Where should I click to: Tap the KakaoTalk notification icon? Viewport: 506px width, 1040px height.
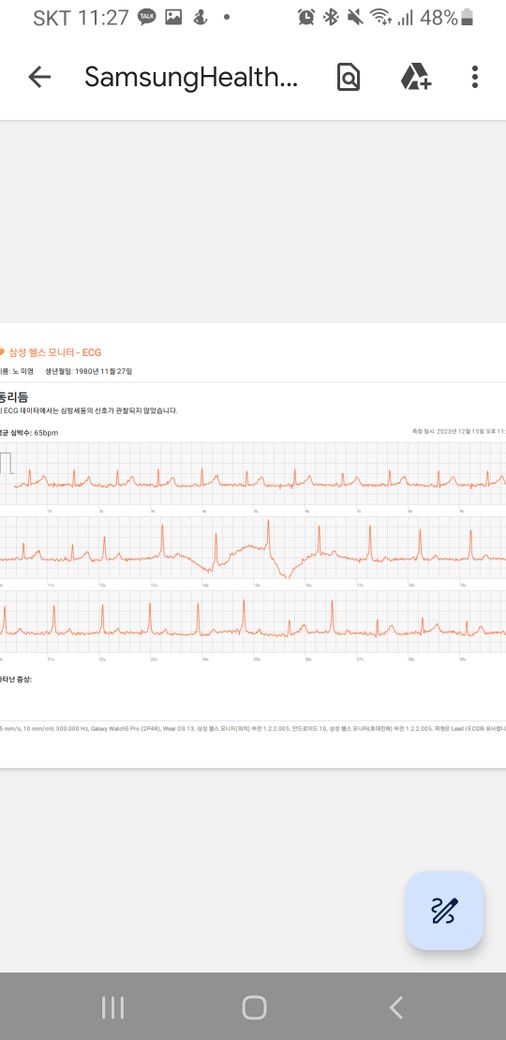click(x=147, y=18)
